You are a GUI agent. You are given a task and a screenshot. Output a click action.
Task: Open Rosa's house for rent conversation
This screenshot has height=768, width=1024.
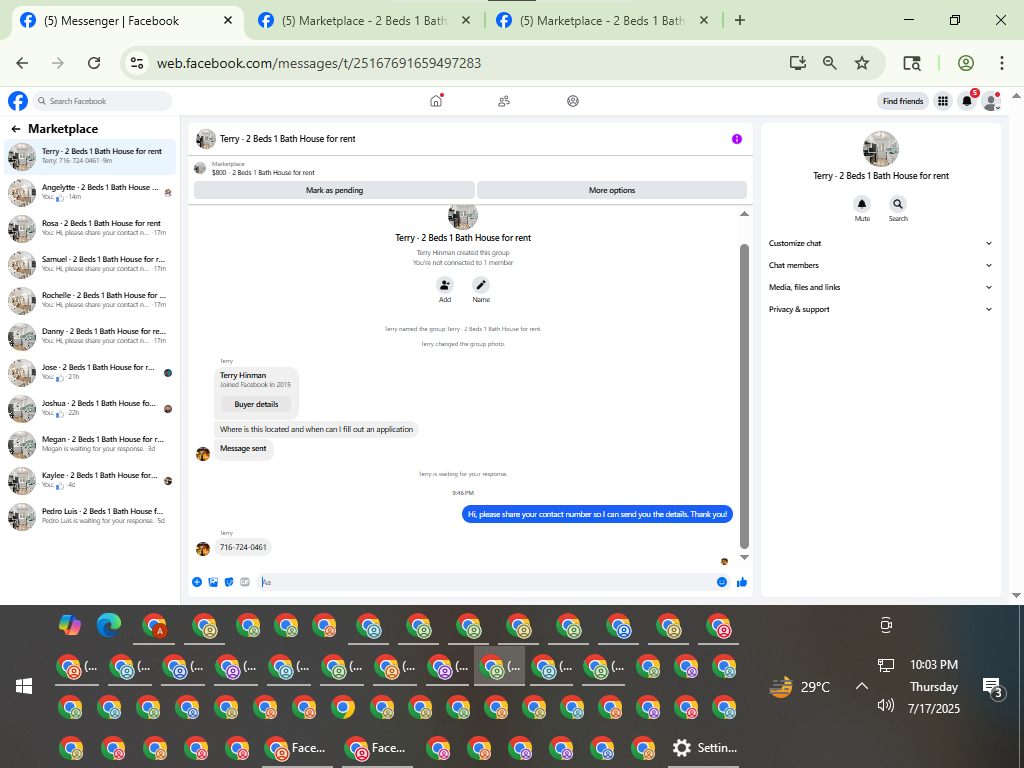pos(90,229)
